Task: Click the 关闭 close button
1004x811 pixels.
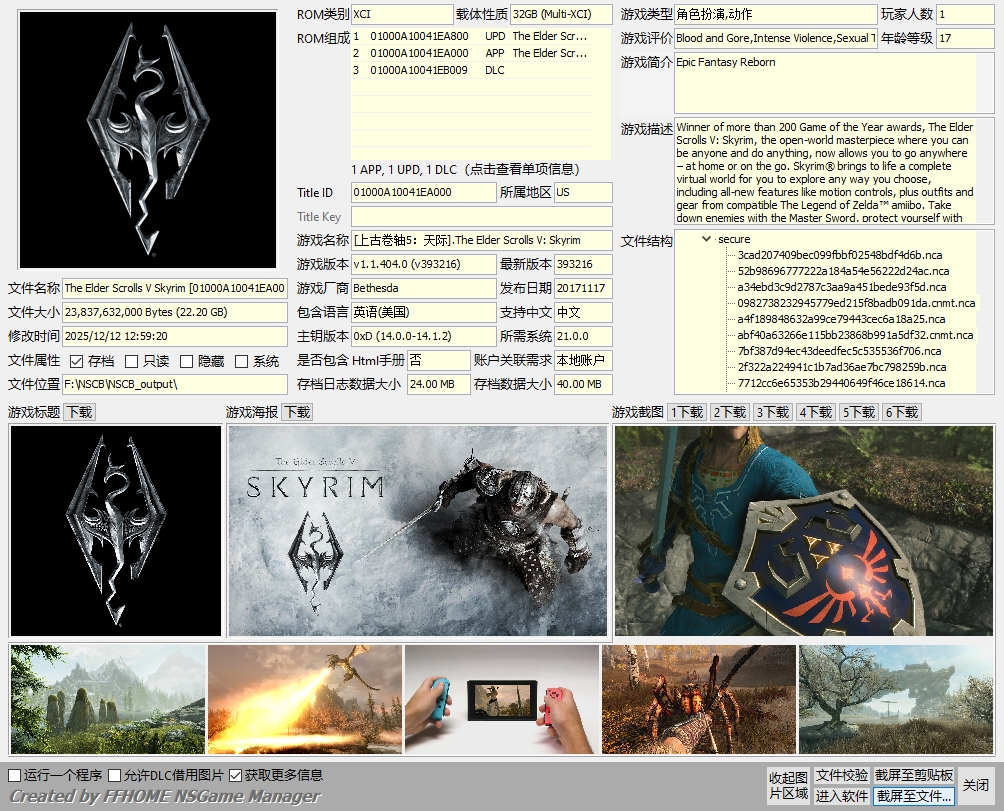Action: click(x=976, y=785)
